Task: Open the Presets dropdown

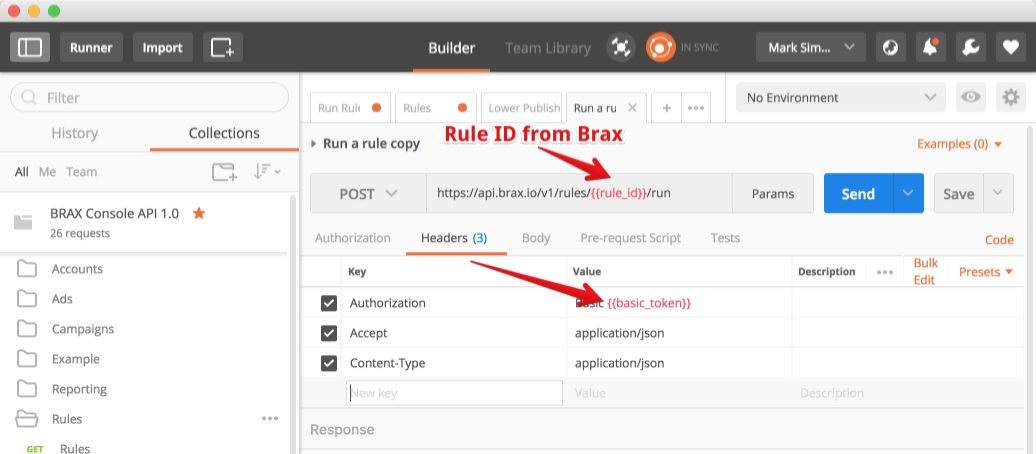Action: pos(986,272)
